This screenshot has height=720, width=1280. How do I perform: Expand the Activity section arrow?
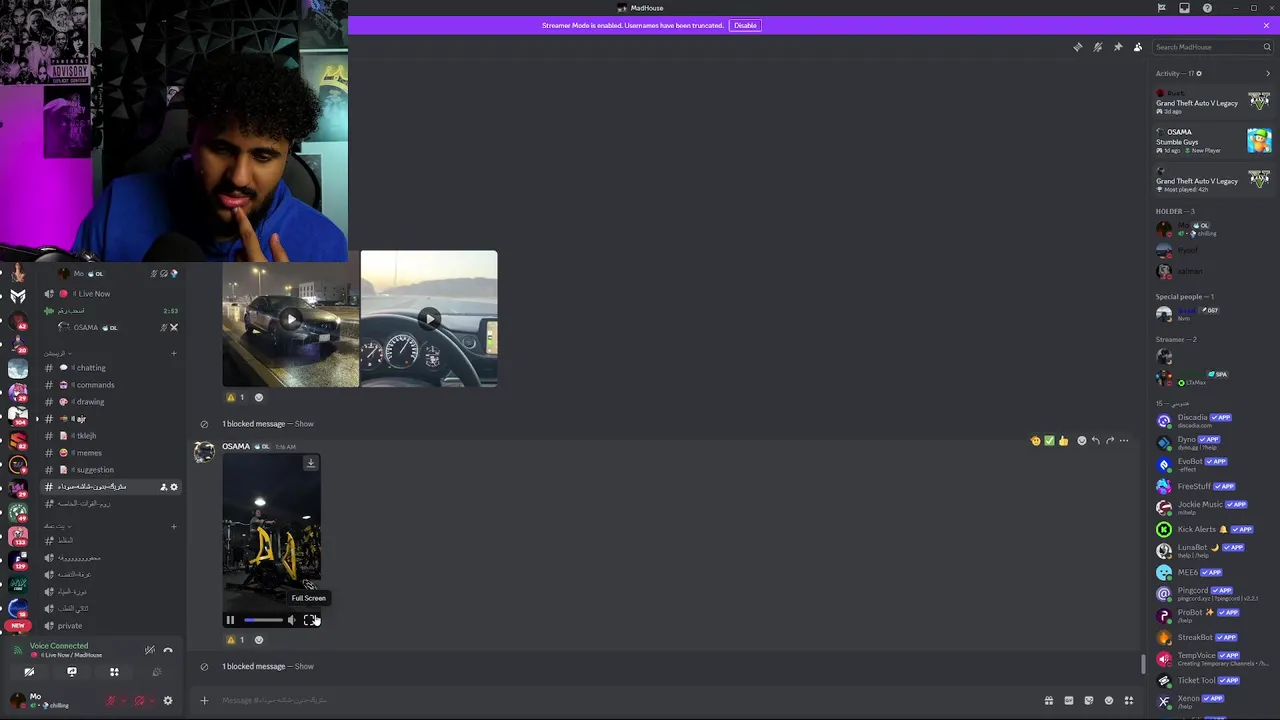point(1268,73)
